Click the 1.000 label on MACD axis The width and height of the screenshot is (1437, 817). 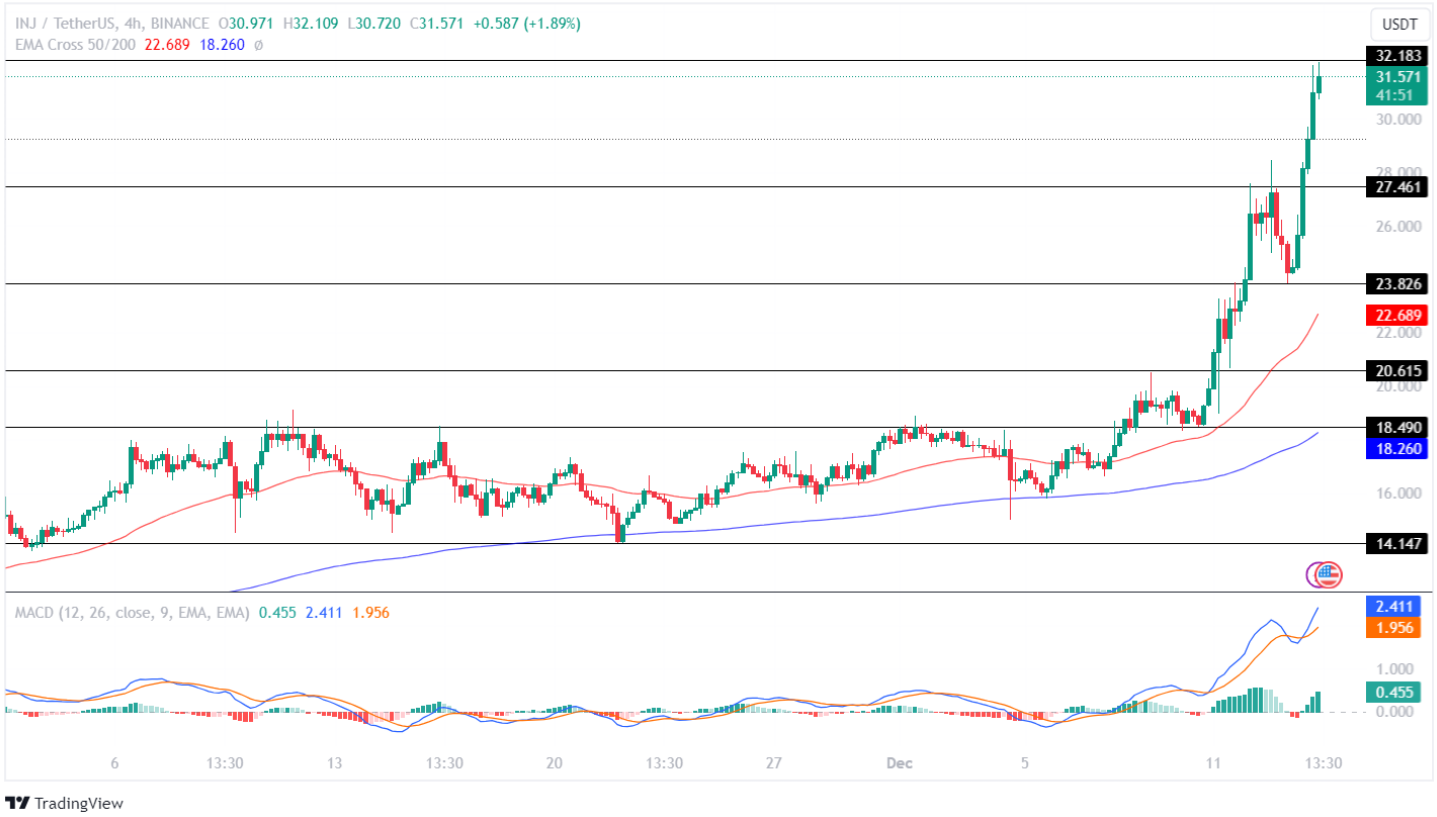pos(1394,669)
